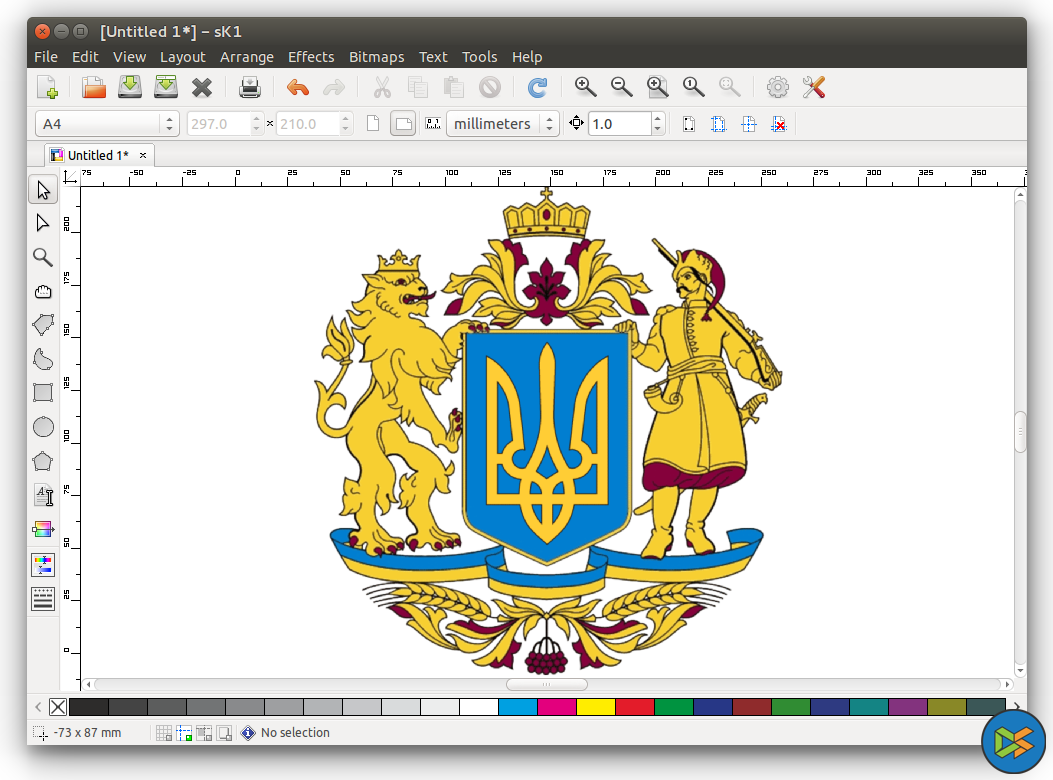Select the Ellipse drawing tool
The width and height of the screenshot is (1053, 780).
[43, 427]
